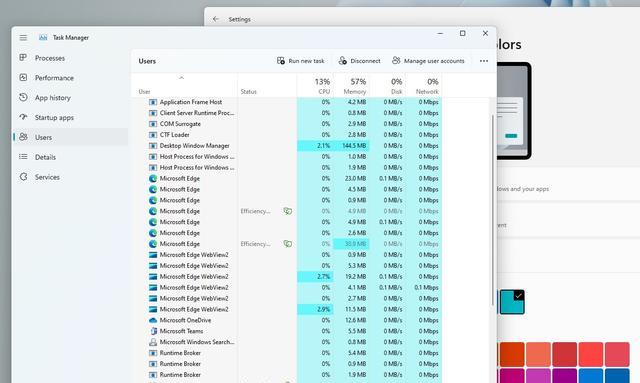Viewport: 640px width, 383px height.
Task: Click the Startup apps gauge icon
Action: click(x=23, y=117)
